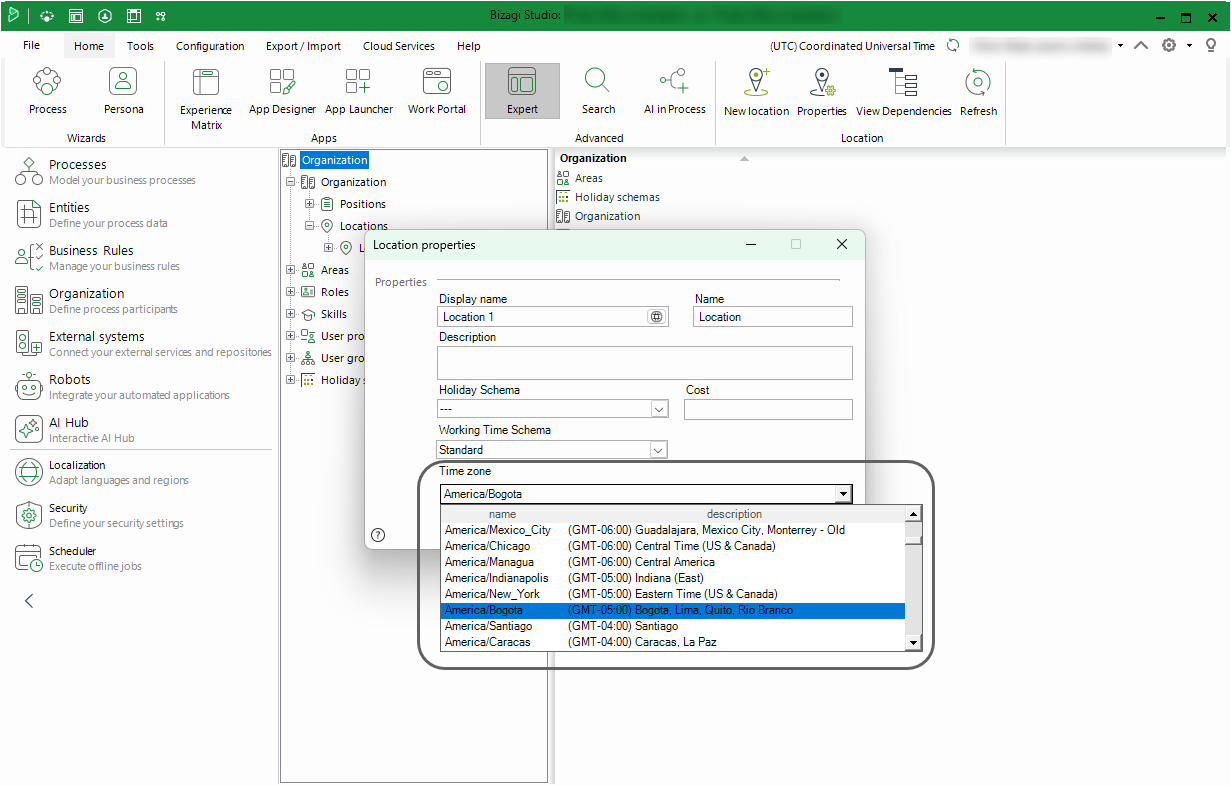Select America/Caracas time zone
Image resolution: width=1231 pixels, height=786 pixels.
(x=673, y=642)
